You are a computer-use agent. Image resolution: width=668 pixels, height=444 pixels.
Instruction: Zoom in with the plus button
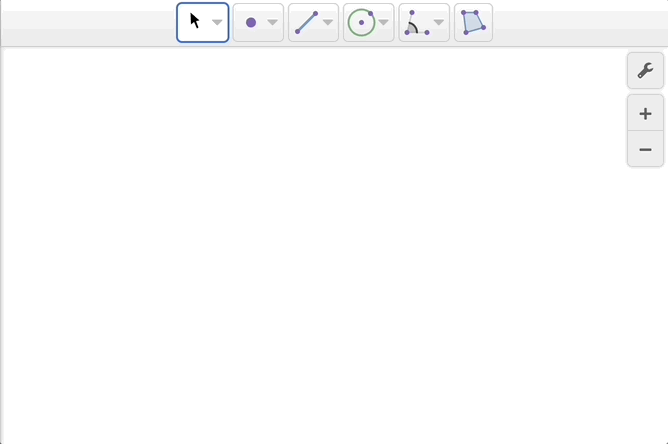(x=645, y=113)
